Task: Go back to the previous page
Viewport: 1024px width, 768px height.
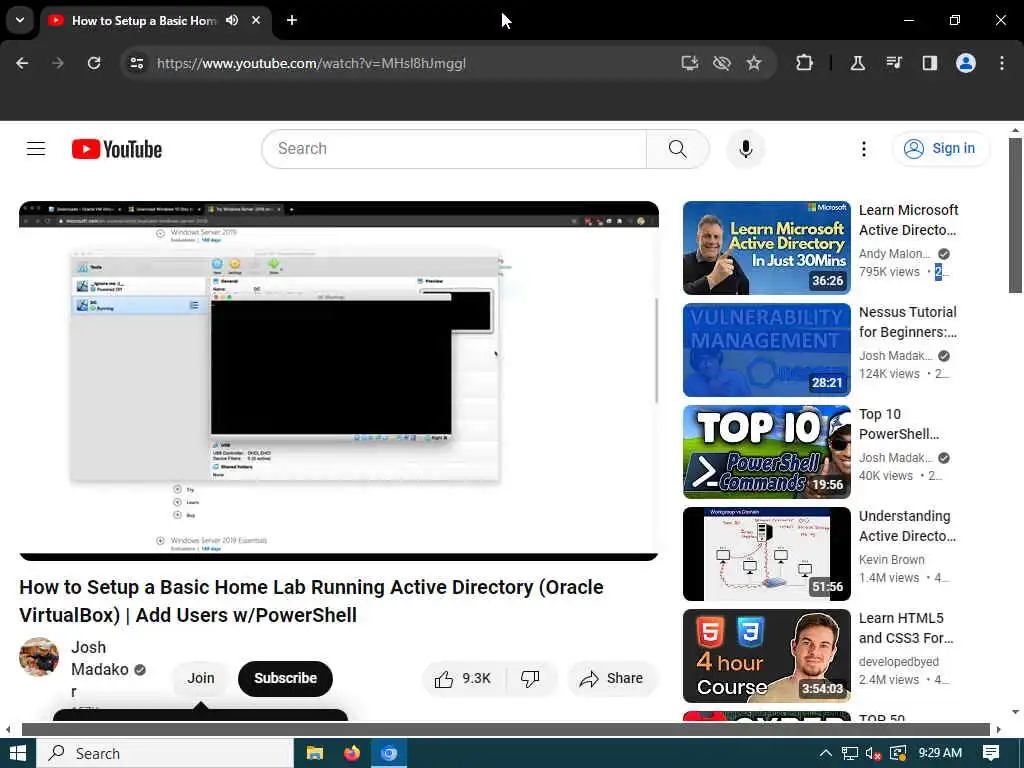Action: [x=22, y=63]
